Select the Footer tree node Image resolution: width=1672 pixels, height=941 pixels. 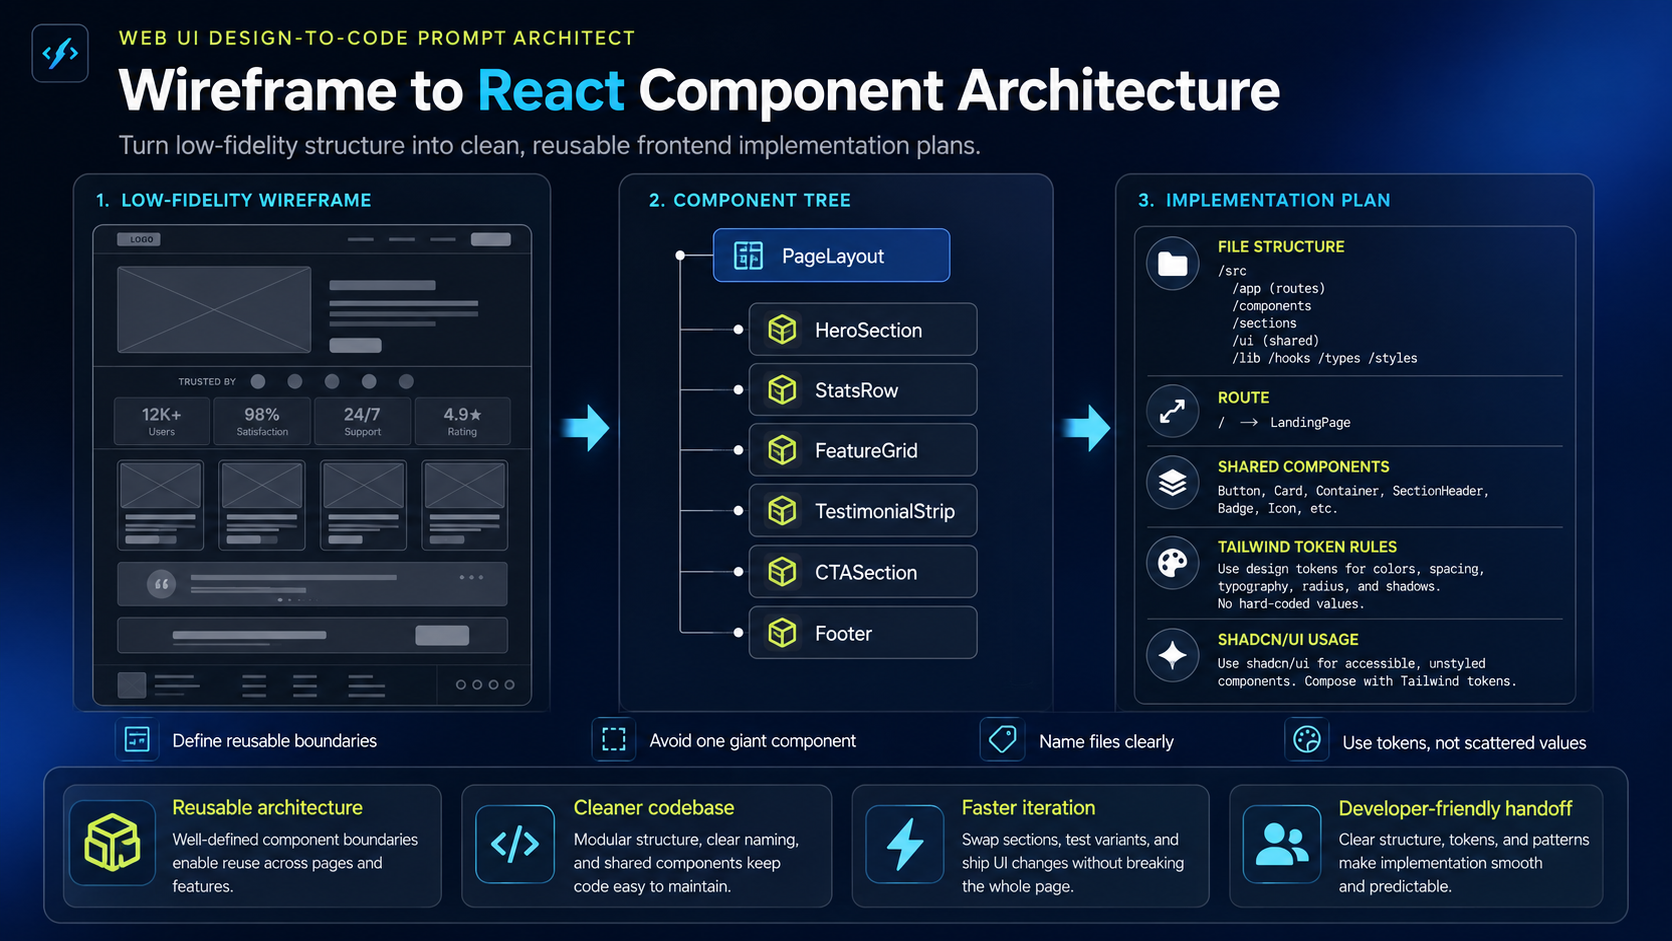(863, 633)
